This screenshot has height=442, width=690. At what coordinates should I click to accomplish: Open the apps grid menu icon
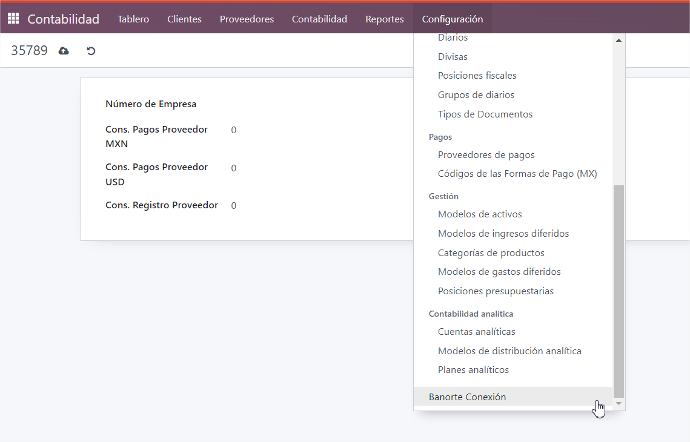(x=13, y=18)
